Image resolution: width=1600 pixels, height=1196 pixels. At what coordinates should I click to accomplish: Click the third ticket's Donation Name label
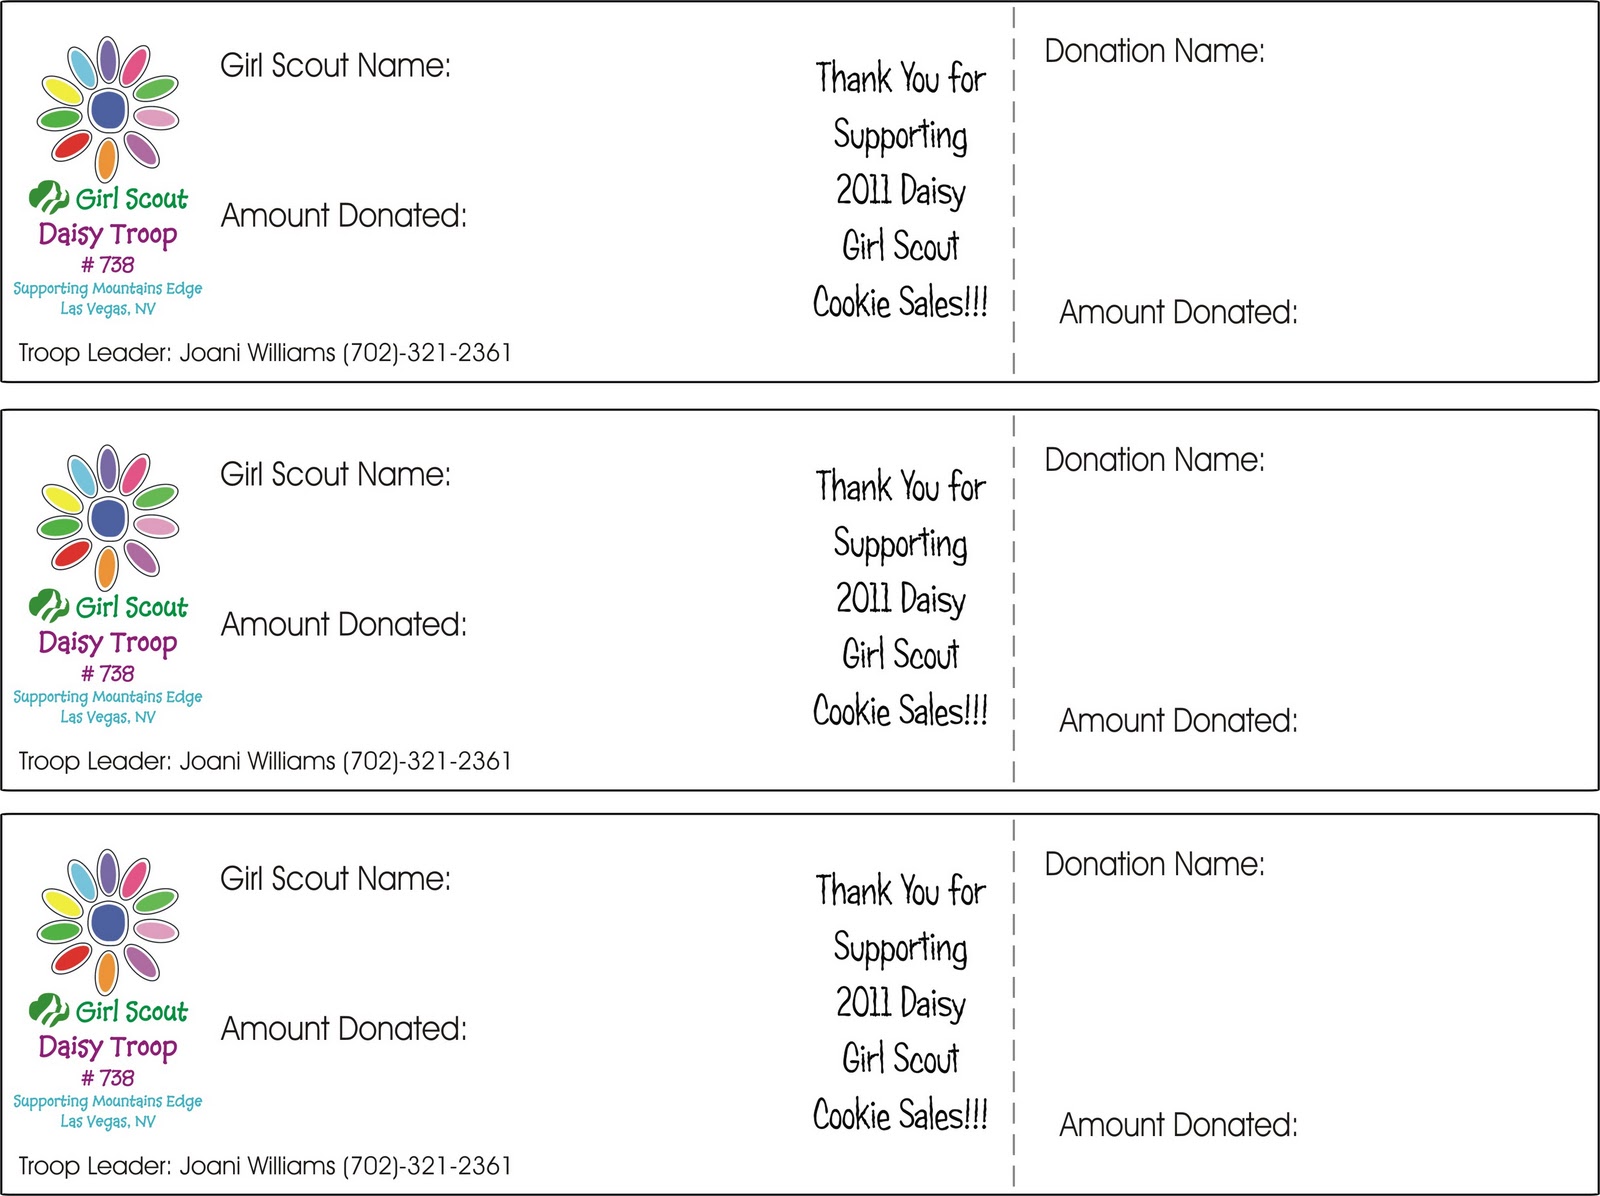click(x=1154, y=864)
